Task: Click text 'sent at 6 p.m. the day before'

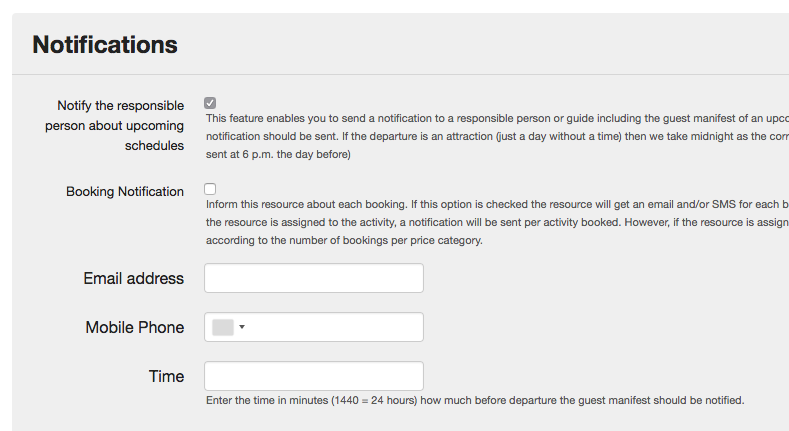Action: [278, 154]
